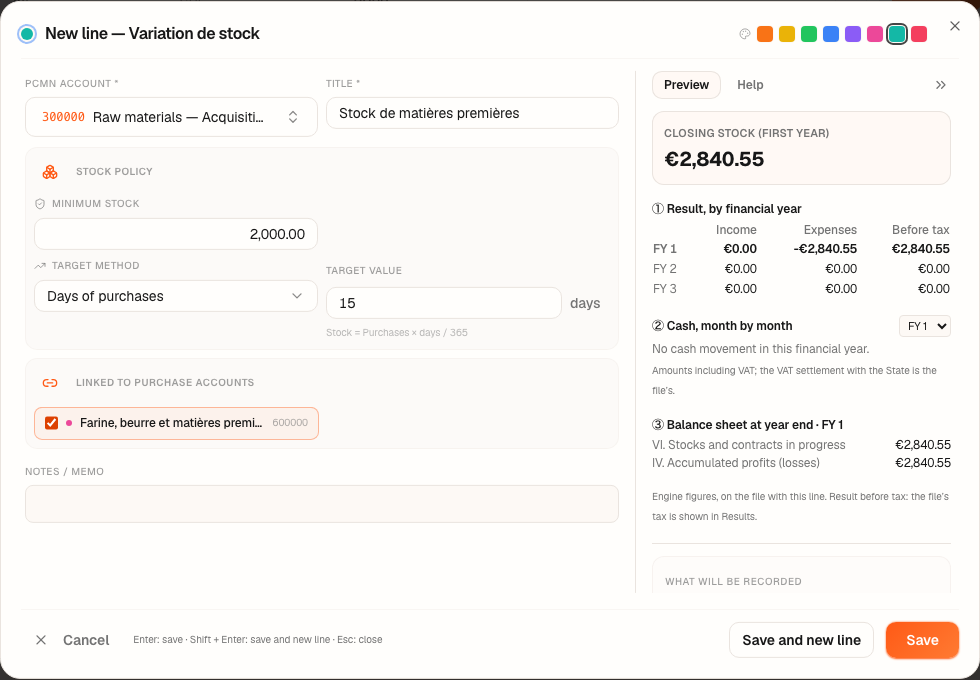Pick the red color swatch
980x680 pixels.
(x=919, y=34)
